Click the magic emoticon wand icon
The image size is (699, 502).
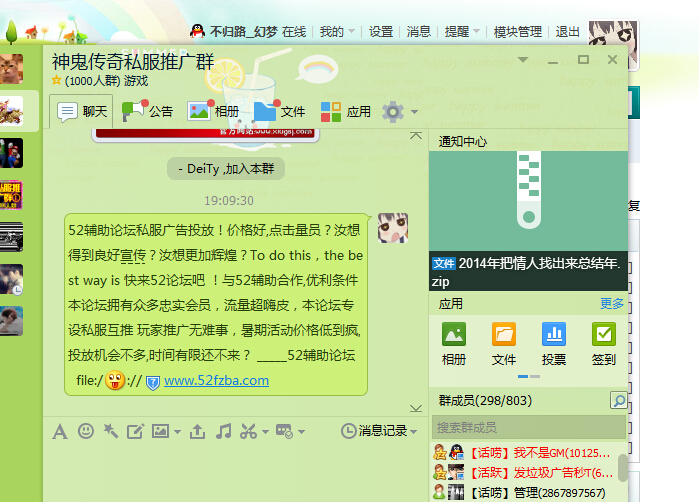111,431
